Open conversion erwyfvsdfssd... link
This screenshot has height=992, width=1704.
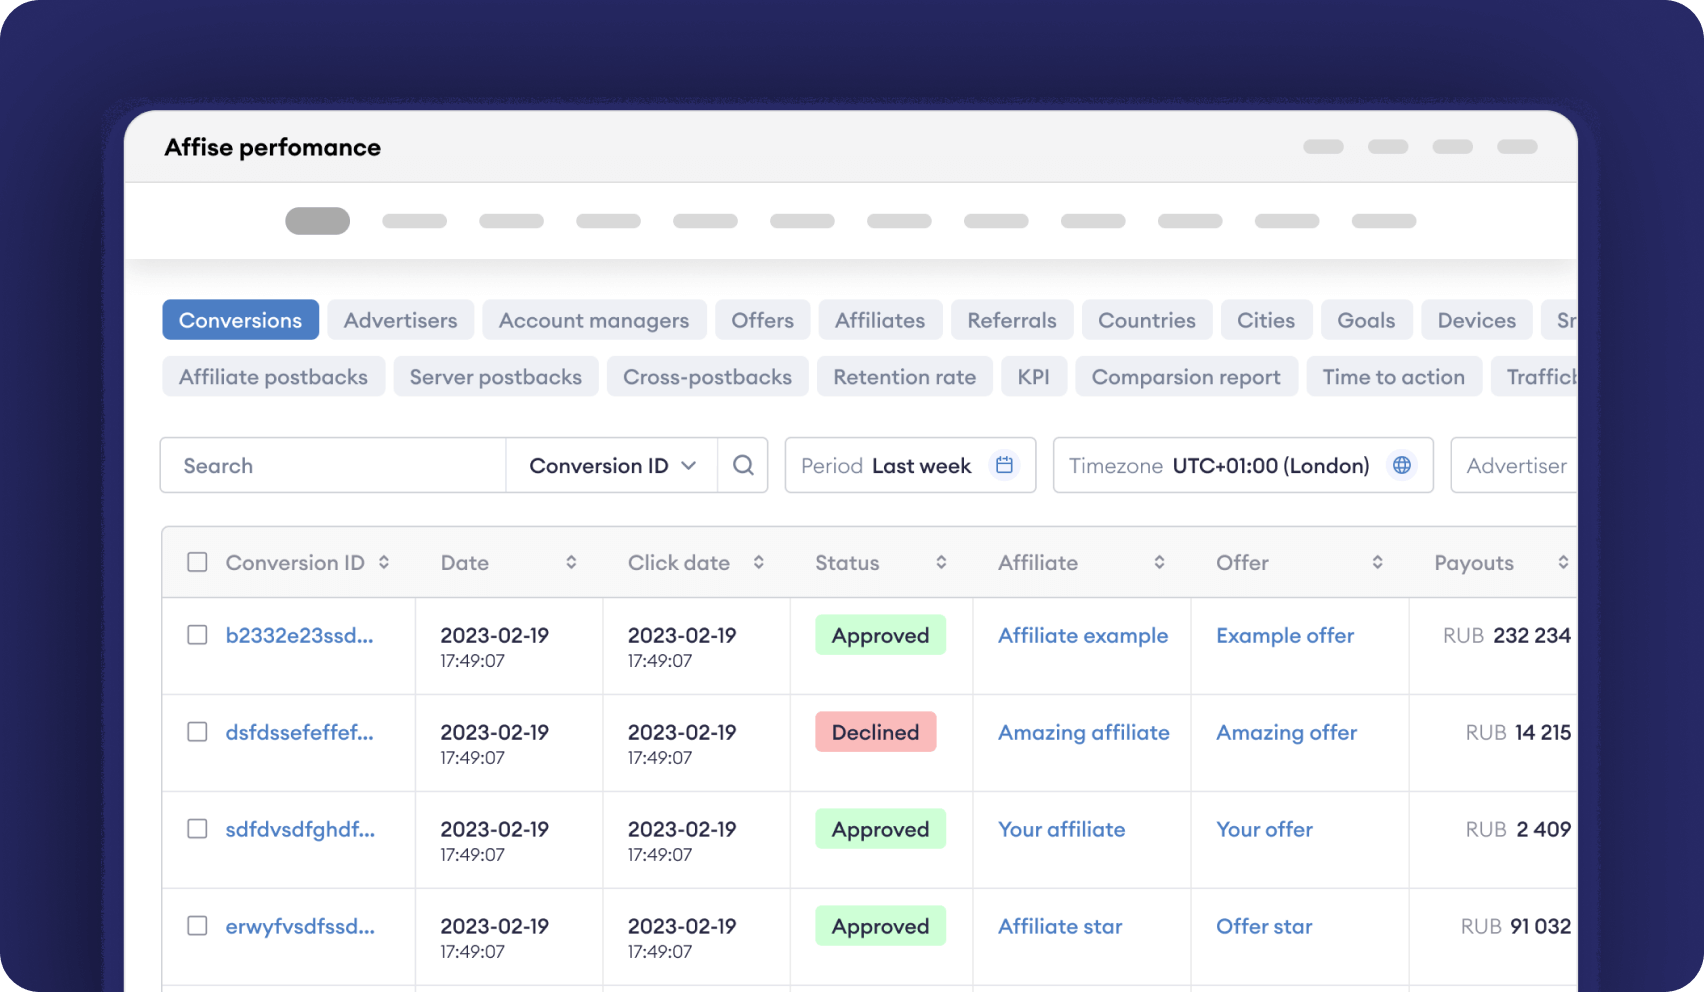click(300, 926)
